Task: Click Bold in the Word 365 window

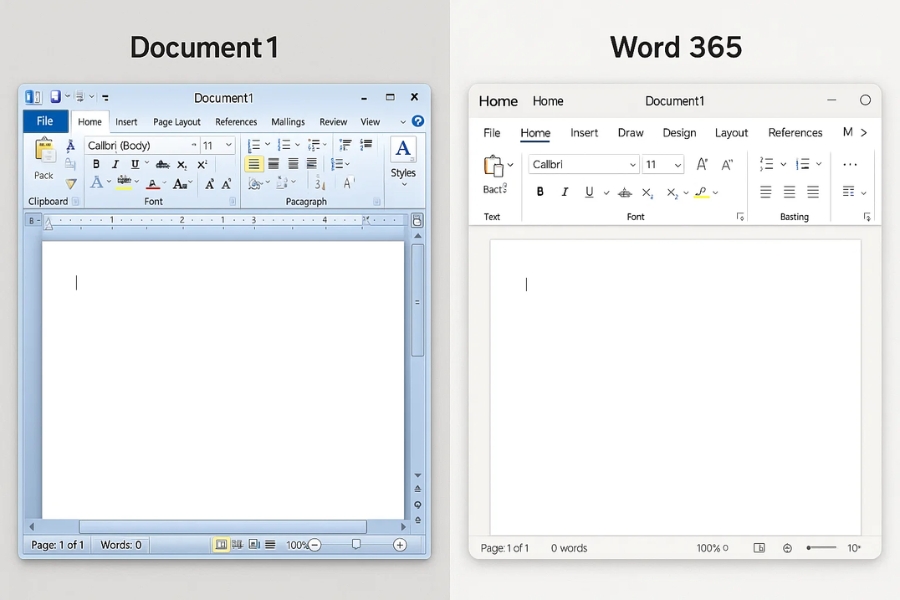Action: [x=540, y=192]
